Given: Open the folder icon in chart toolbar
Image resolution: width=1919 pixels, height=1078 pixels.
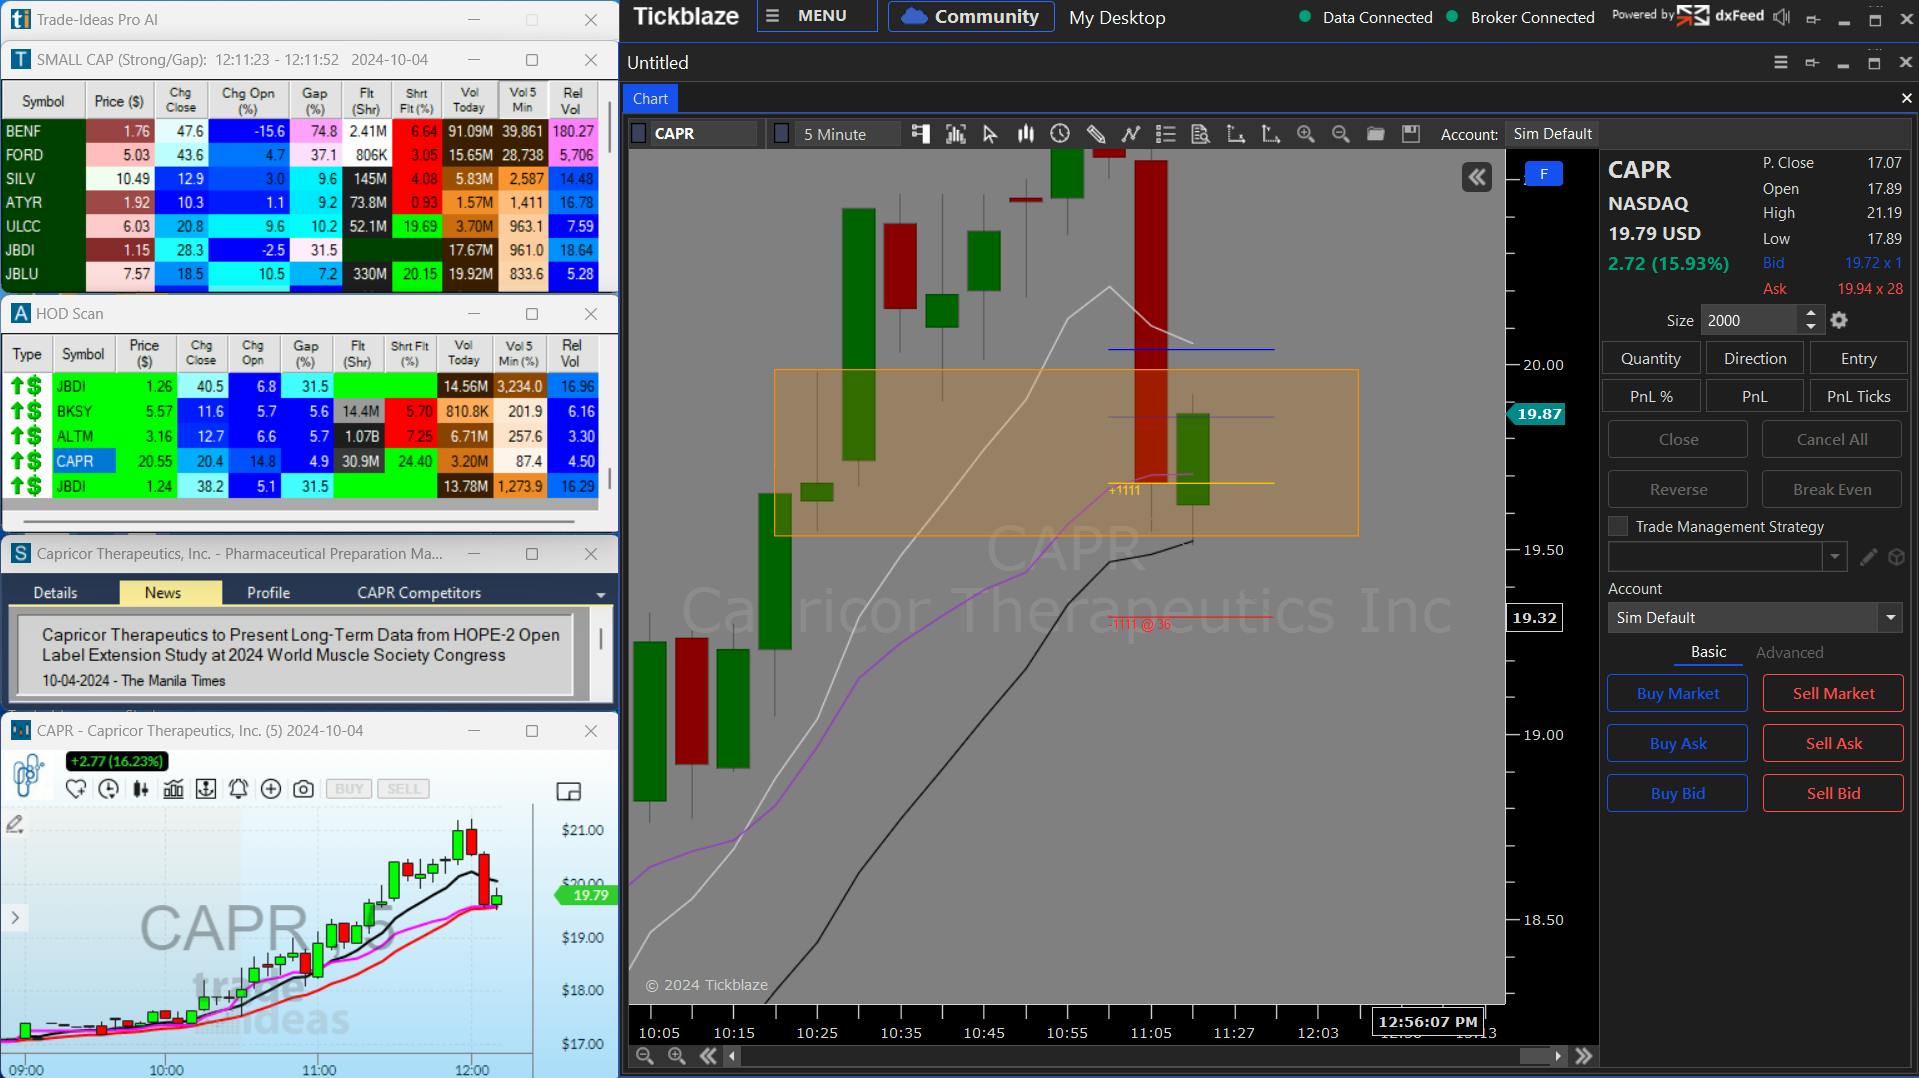Looking at the screenshot, I should point(1376,134).
